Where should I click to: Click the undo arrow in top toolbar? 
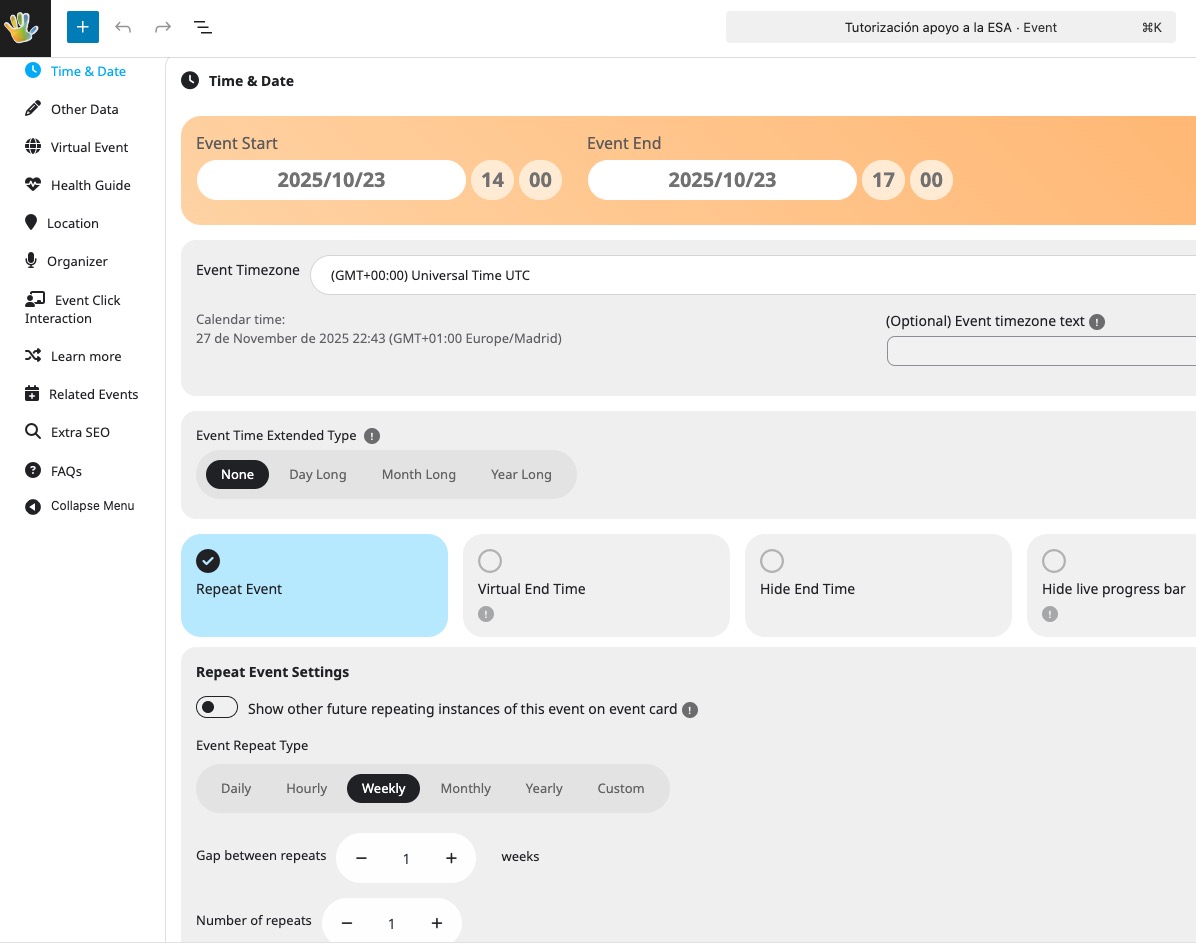pos(123,27)
